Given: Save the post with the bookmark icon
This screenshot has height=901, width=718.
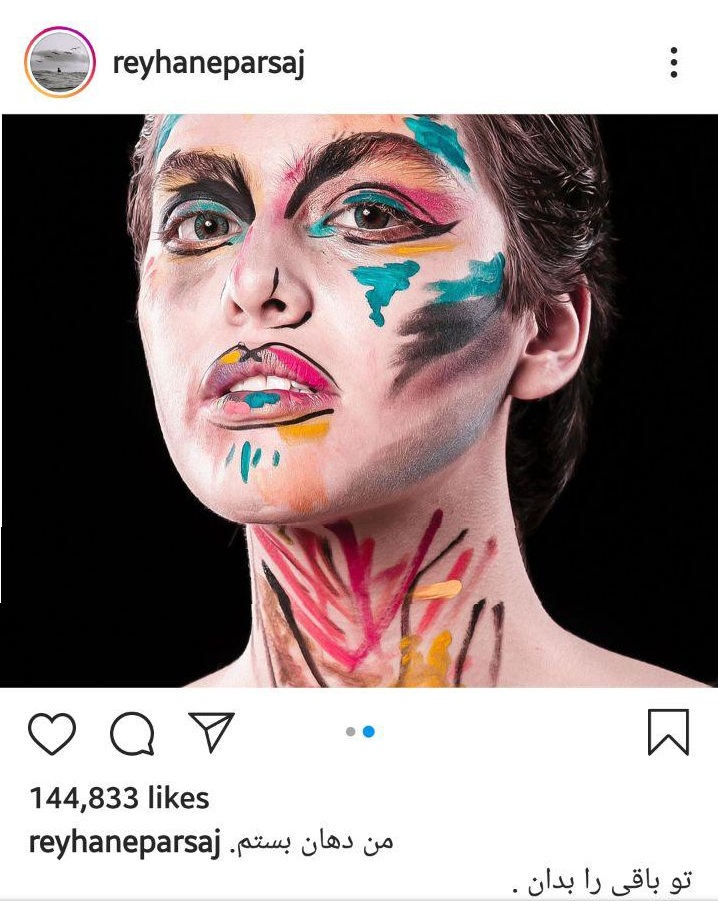Looking at the screenshot, I should [668, 732].
